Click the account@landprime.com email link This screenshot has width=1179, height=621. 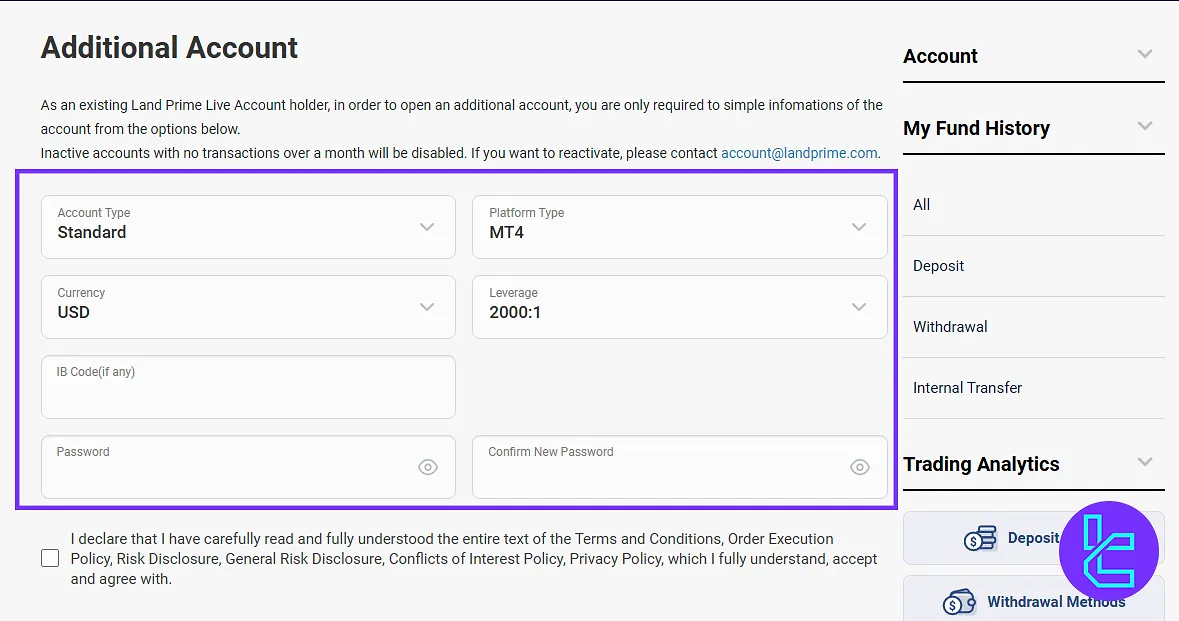pos(799,153)
